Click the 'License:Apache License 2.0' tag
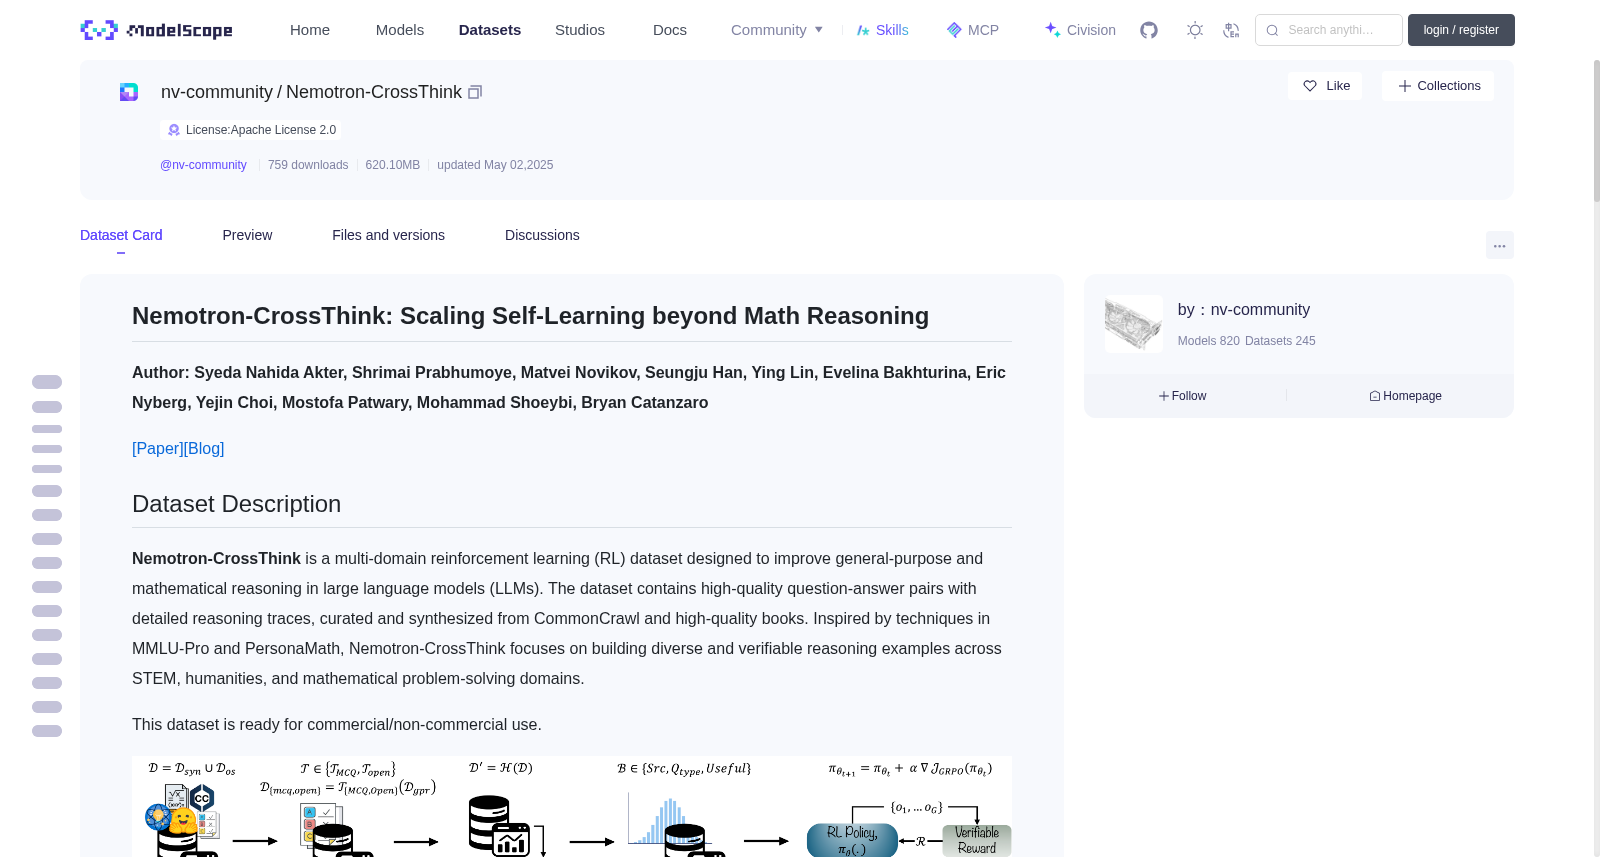The image size is (1600, 857). (251, 130)
